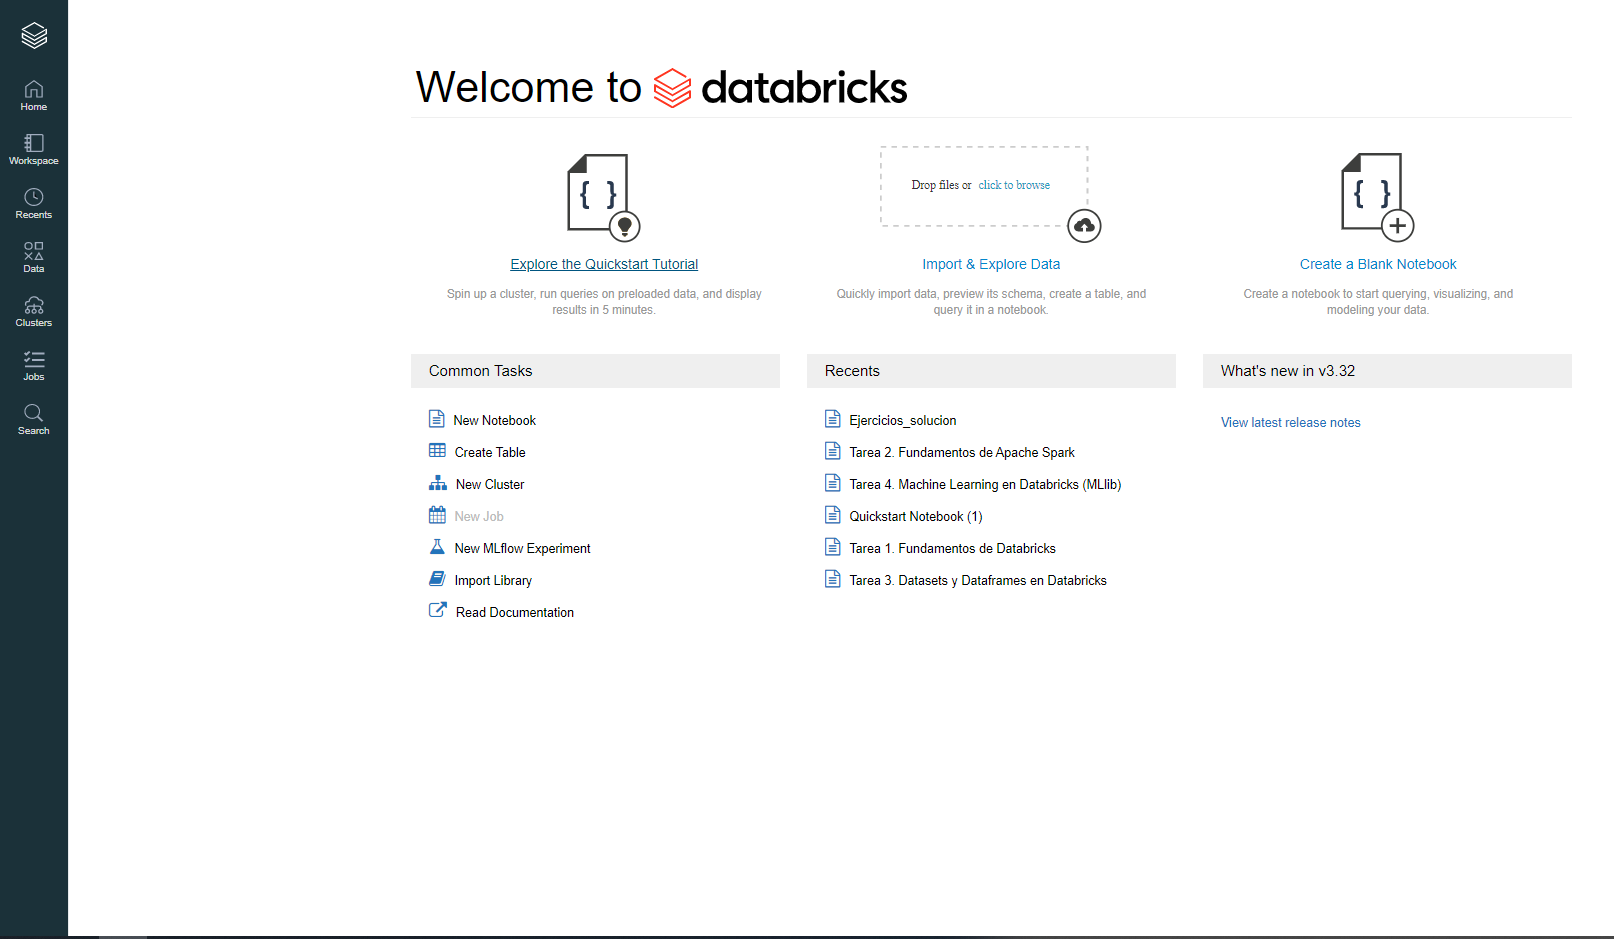Click the Databricks logo in the sidebar

pyautogui.click(x=34, y=36)
